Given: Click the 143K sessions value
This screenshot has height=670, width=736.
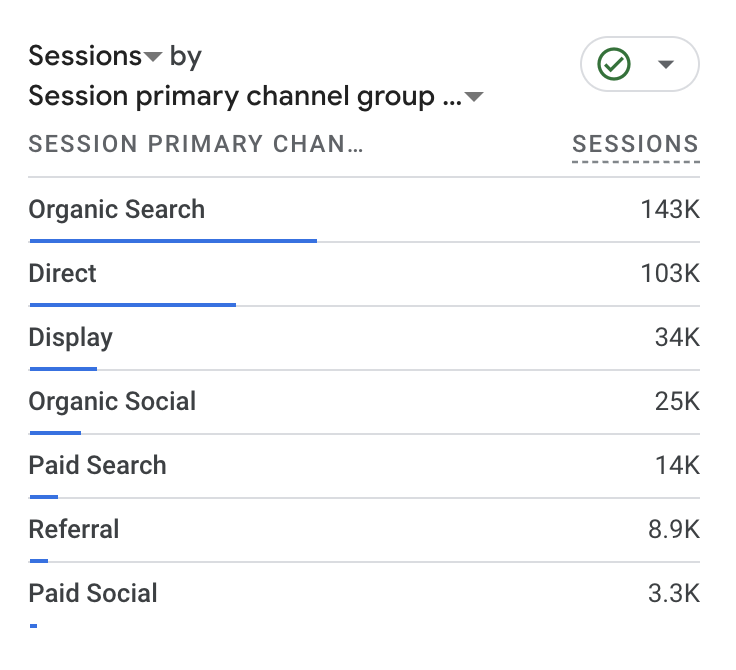Looking at the screenshot, I should pos(670,210).
